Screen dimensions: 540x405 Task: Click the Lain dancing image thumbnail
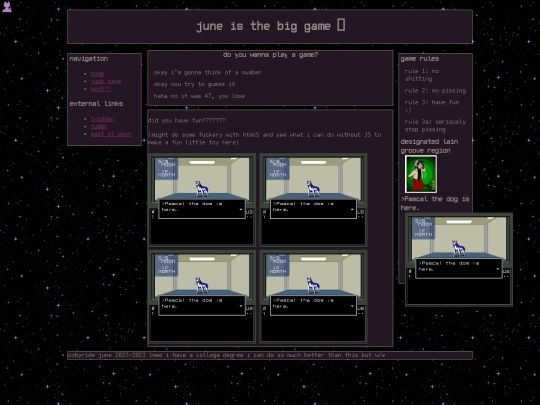click(421, 174)
